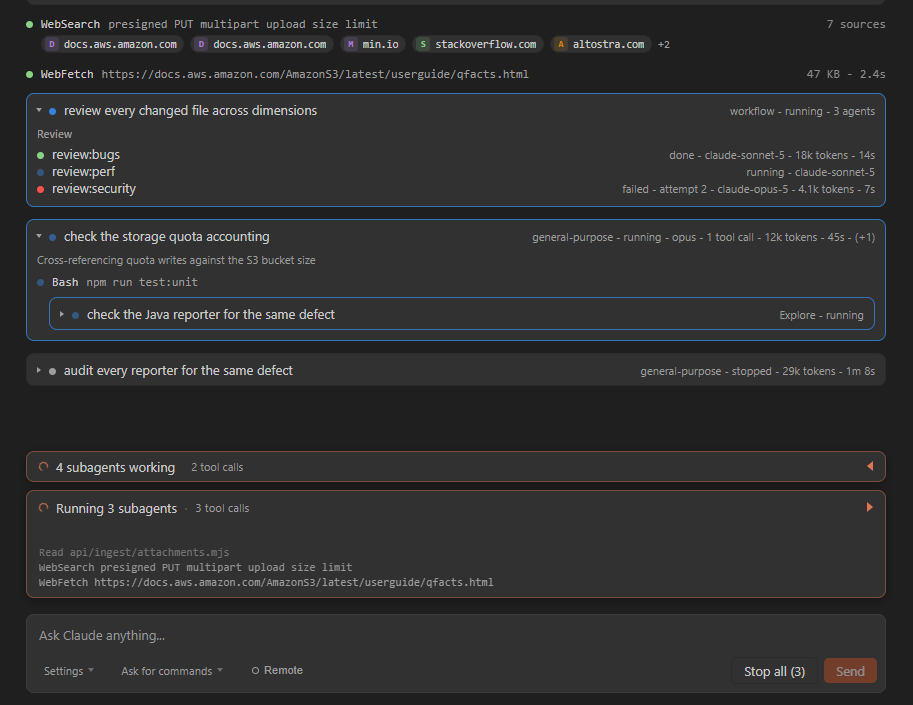Focus the 'Ask Claude anything...' input
913x705 pixels.
(456, 636)
